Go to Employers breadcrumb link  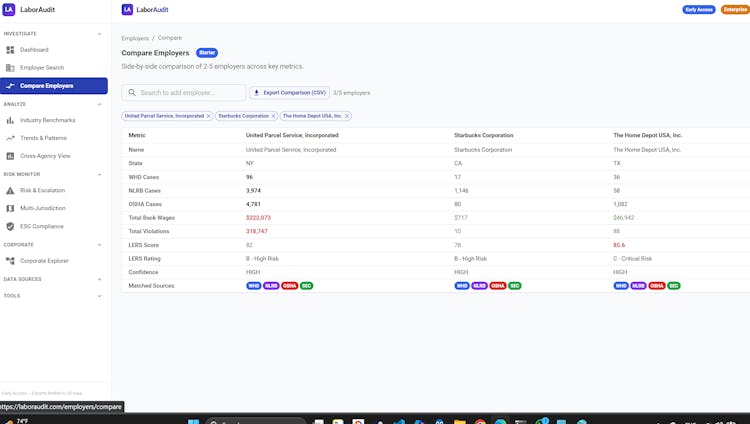pos(135,38)
